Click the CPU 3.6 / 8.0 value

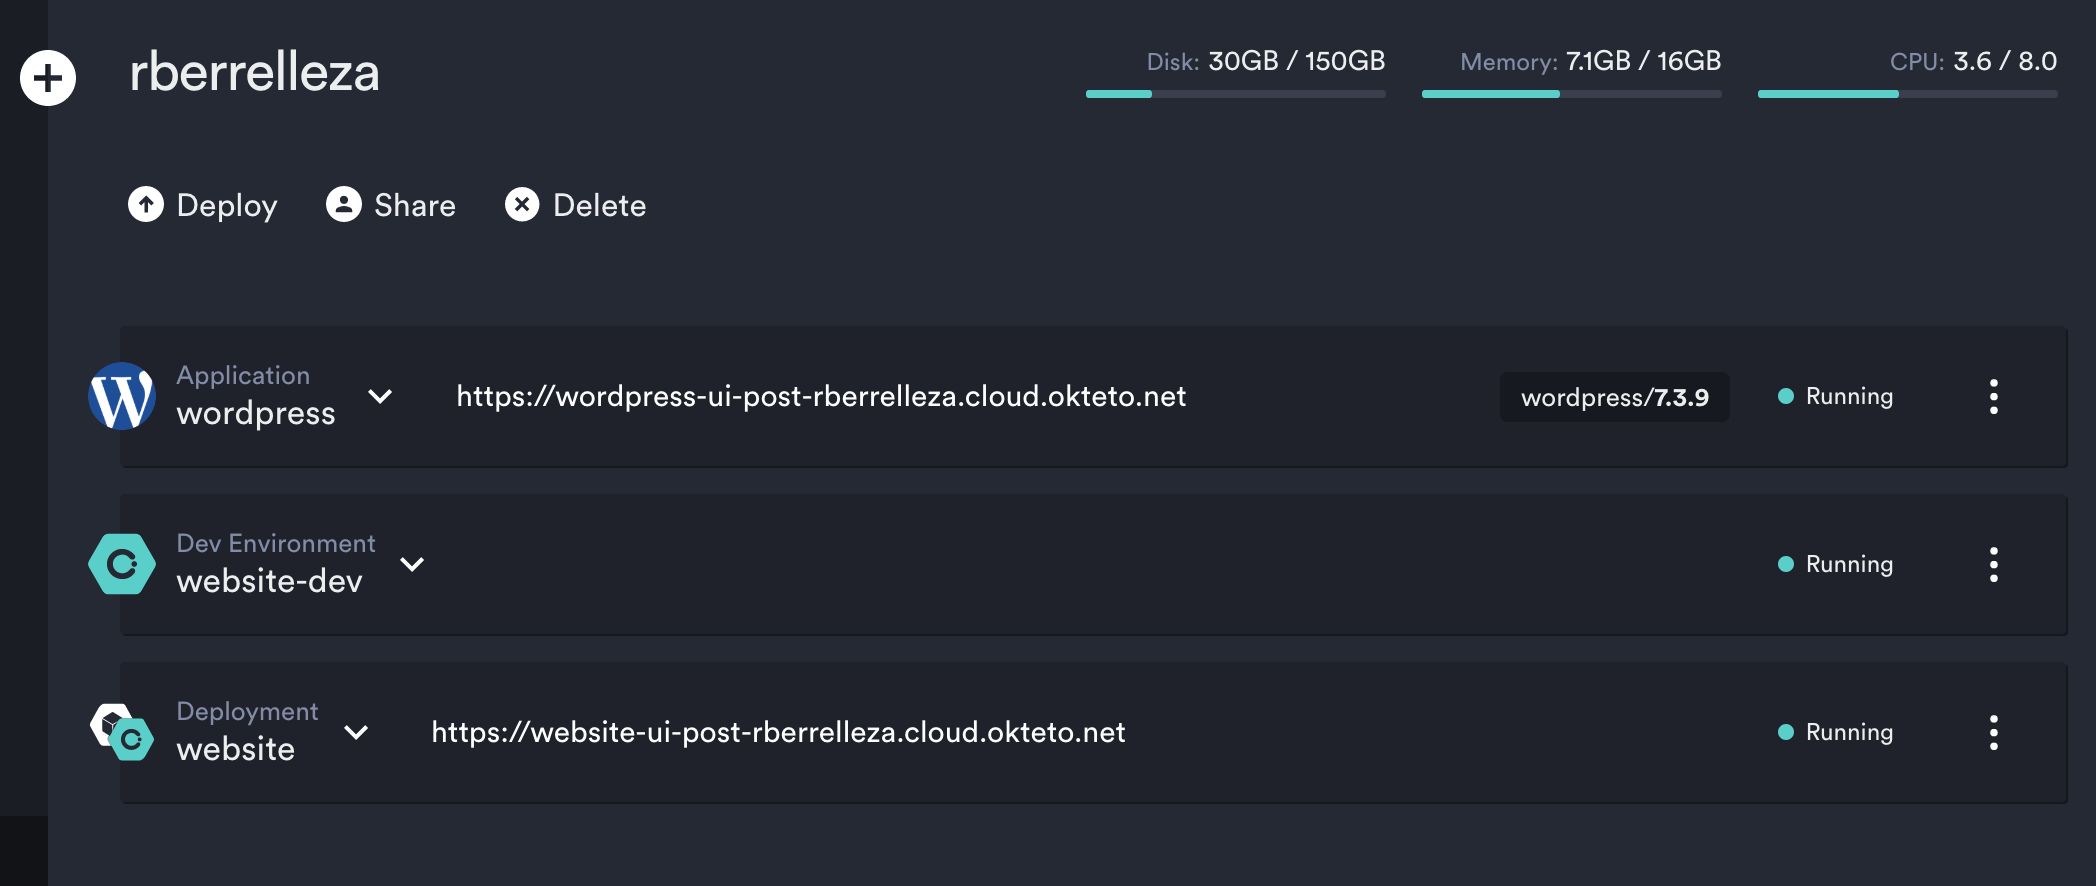2005,61
